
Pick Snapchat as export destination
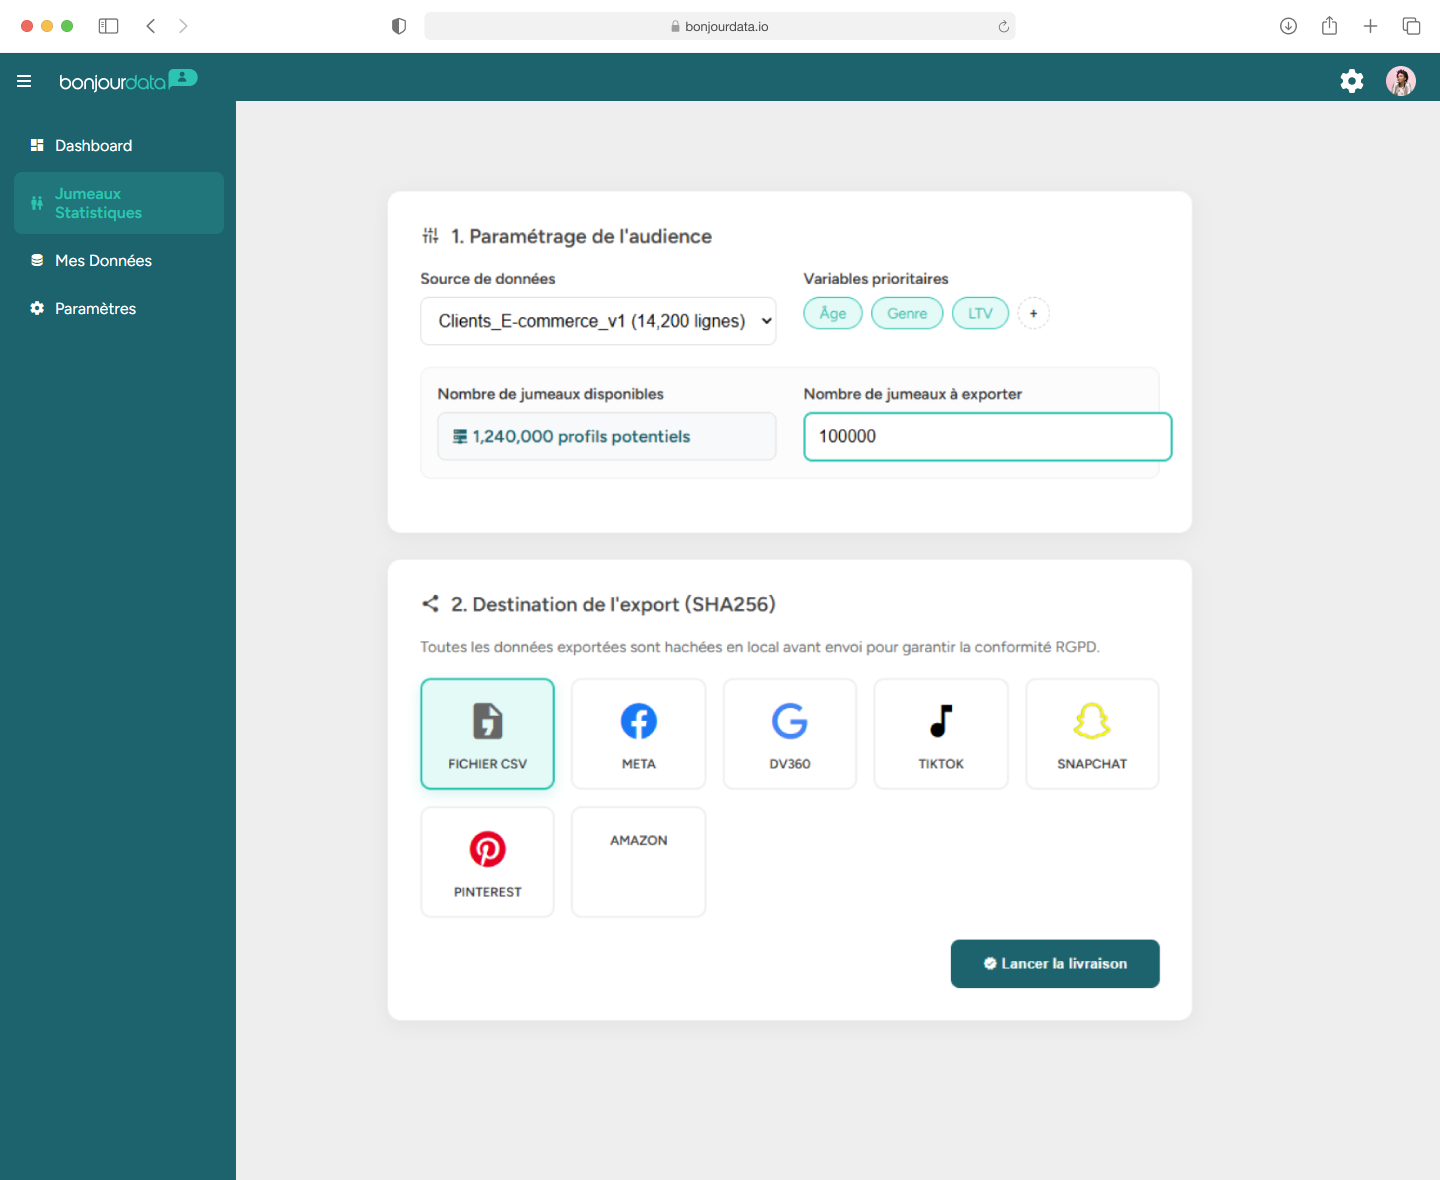[1091, 734]
